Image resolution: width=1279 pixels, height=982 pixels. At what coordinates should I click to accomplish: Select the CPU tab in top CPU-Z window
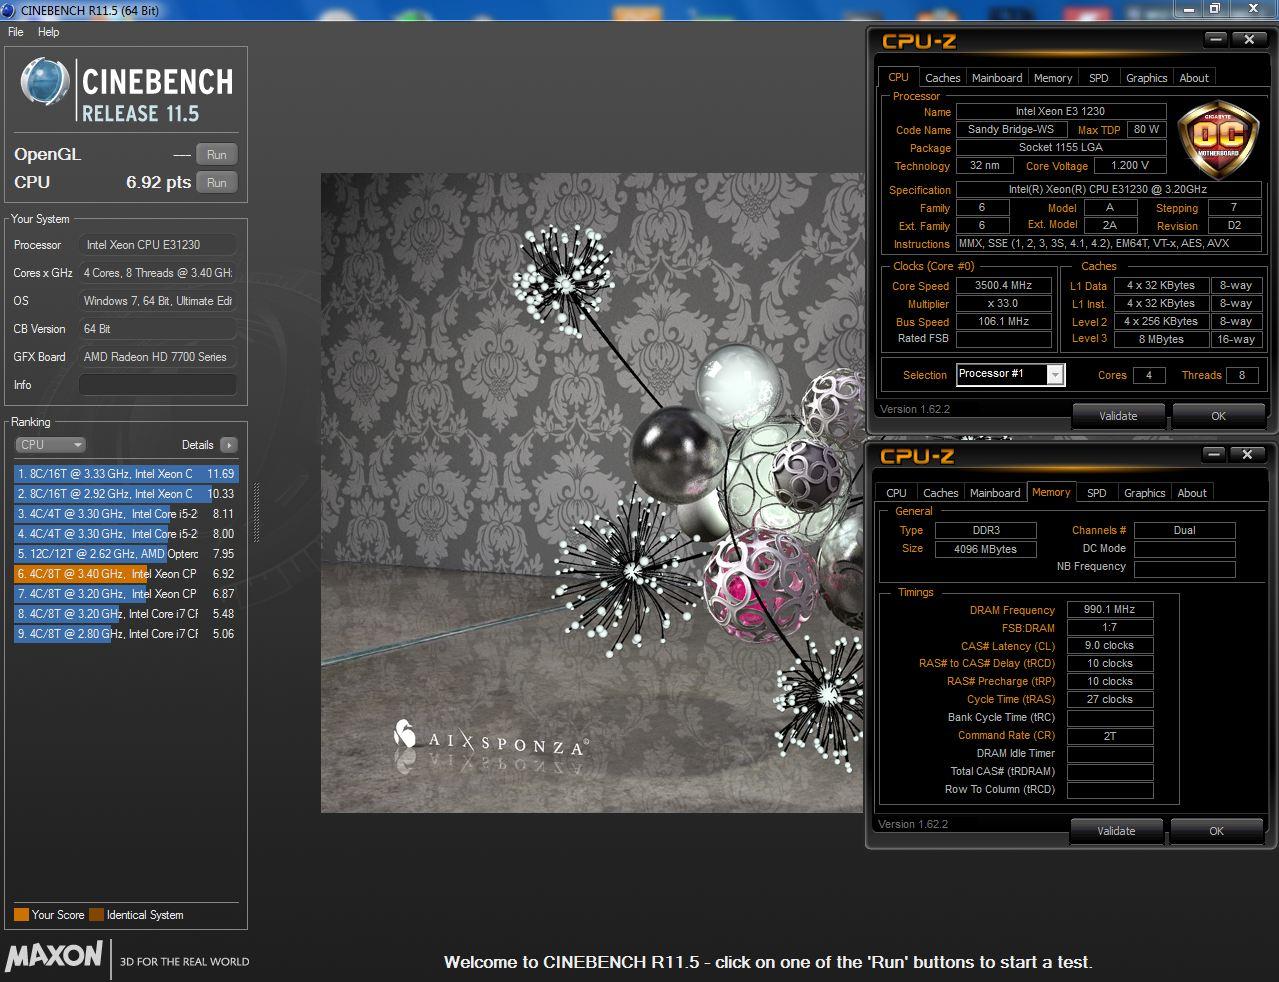898,77
